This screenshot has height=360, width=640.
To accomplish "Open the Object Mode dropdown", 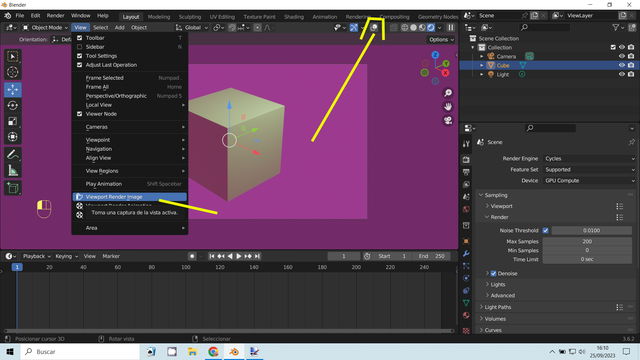I will pos(45,27).
